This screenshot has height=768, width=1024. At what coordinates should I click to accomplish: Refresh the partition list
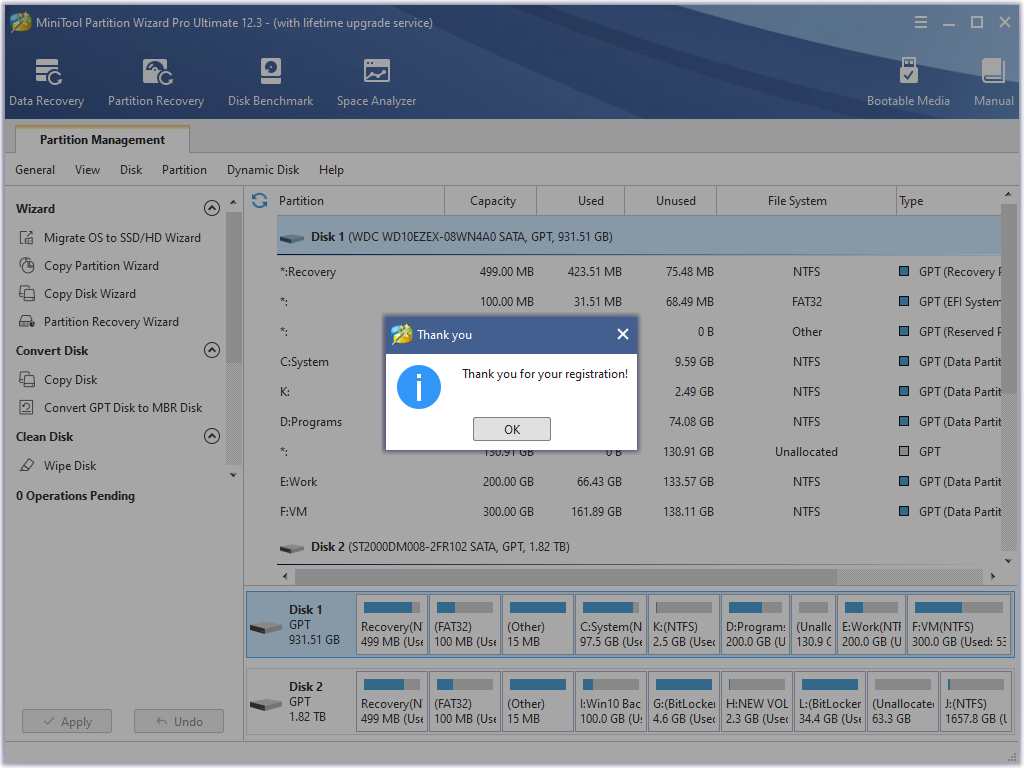coord(259,200)
